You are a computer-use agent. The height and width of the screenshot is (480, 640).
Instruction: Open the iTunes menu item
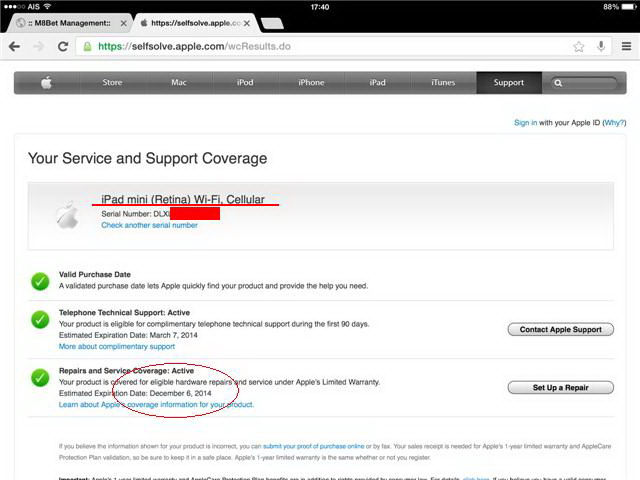click(x=443, y=82)
